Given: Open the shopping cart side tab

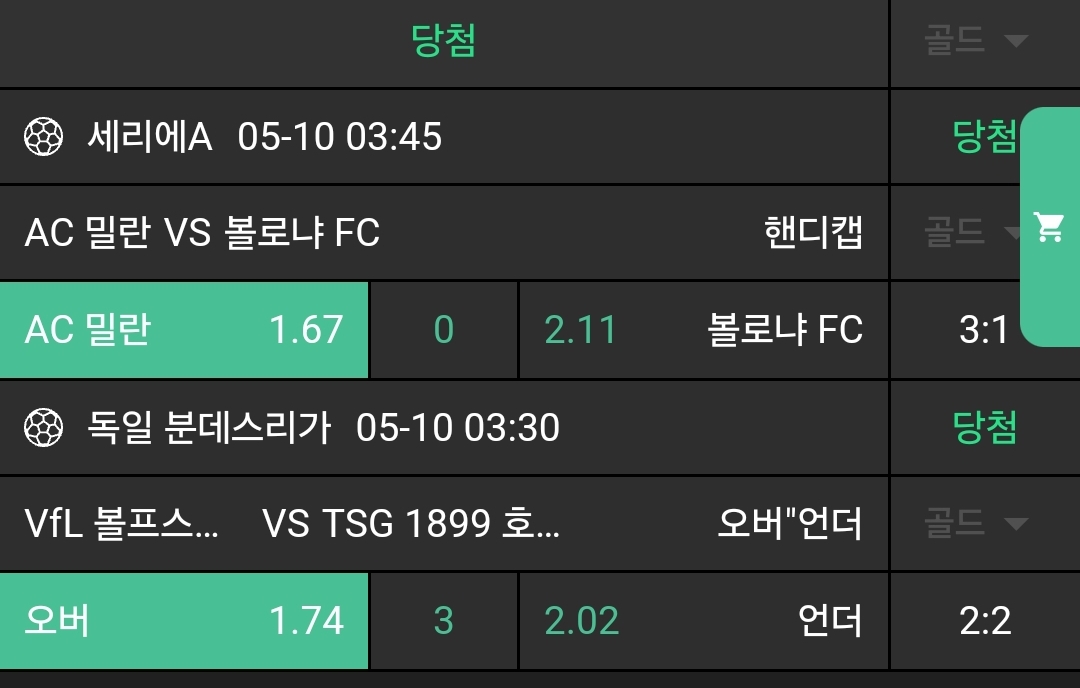Looking at the screenshot, I should (x=1049, y=227).
